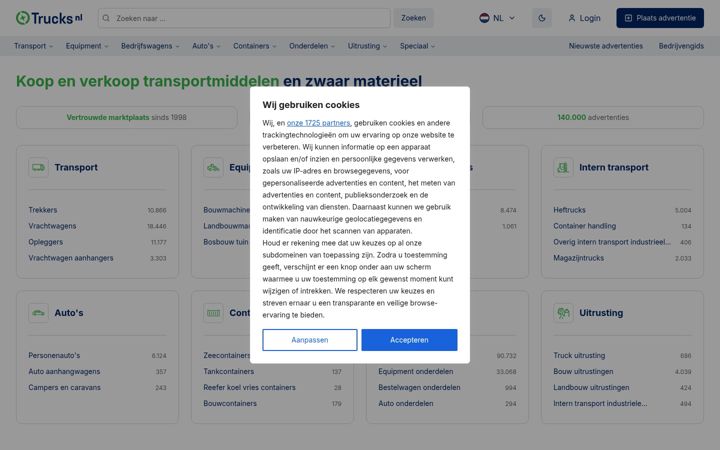Click the Transport truck category icon
Screen dimensions: 720x450
click(39, 168)
